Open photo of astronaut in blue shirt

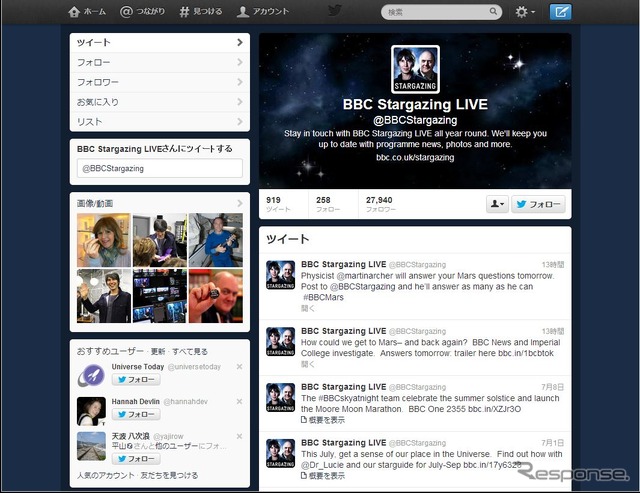[216, 240]
